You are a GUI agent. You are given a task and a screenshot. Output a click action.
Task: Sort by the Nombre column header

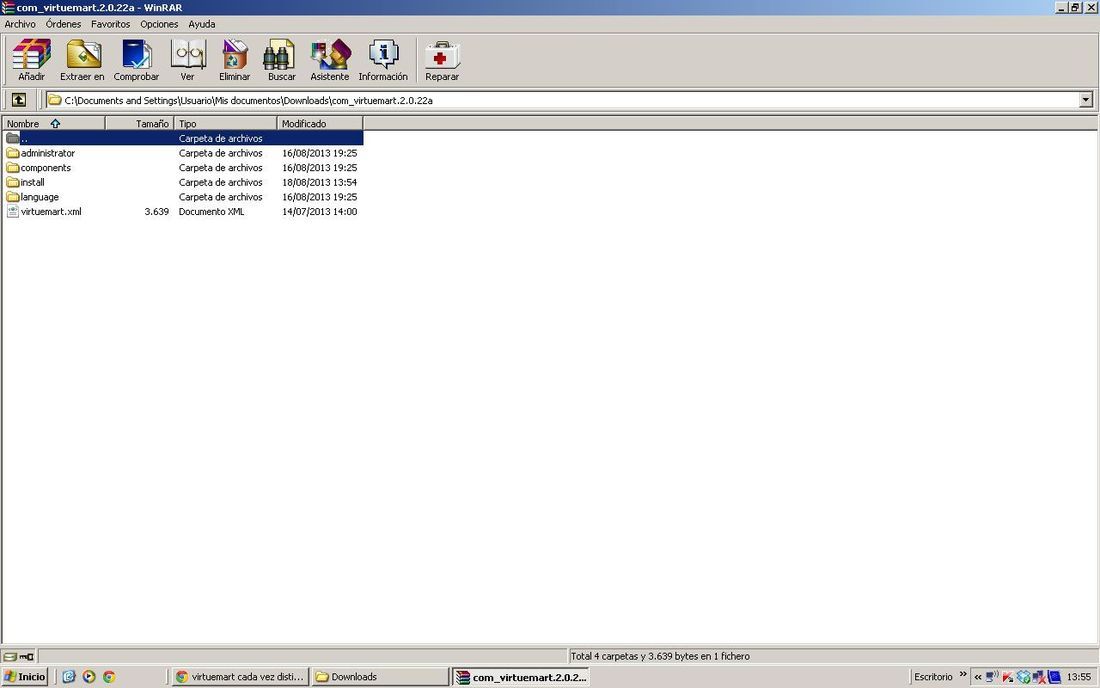(x=53, y=123)
